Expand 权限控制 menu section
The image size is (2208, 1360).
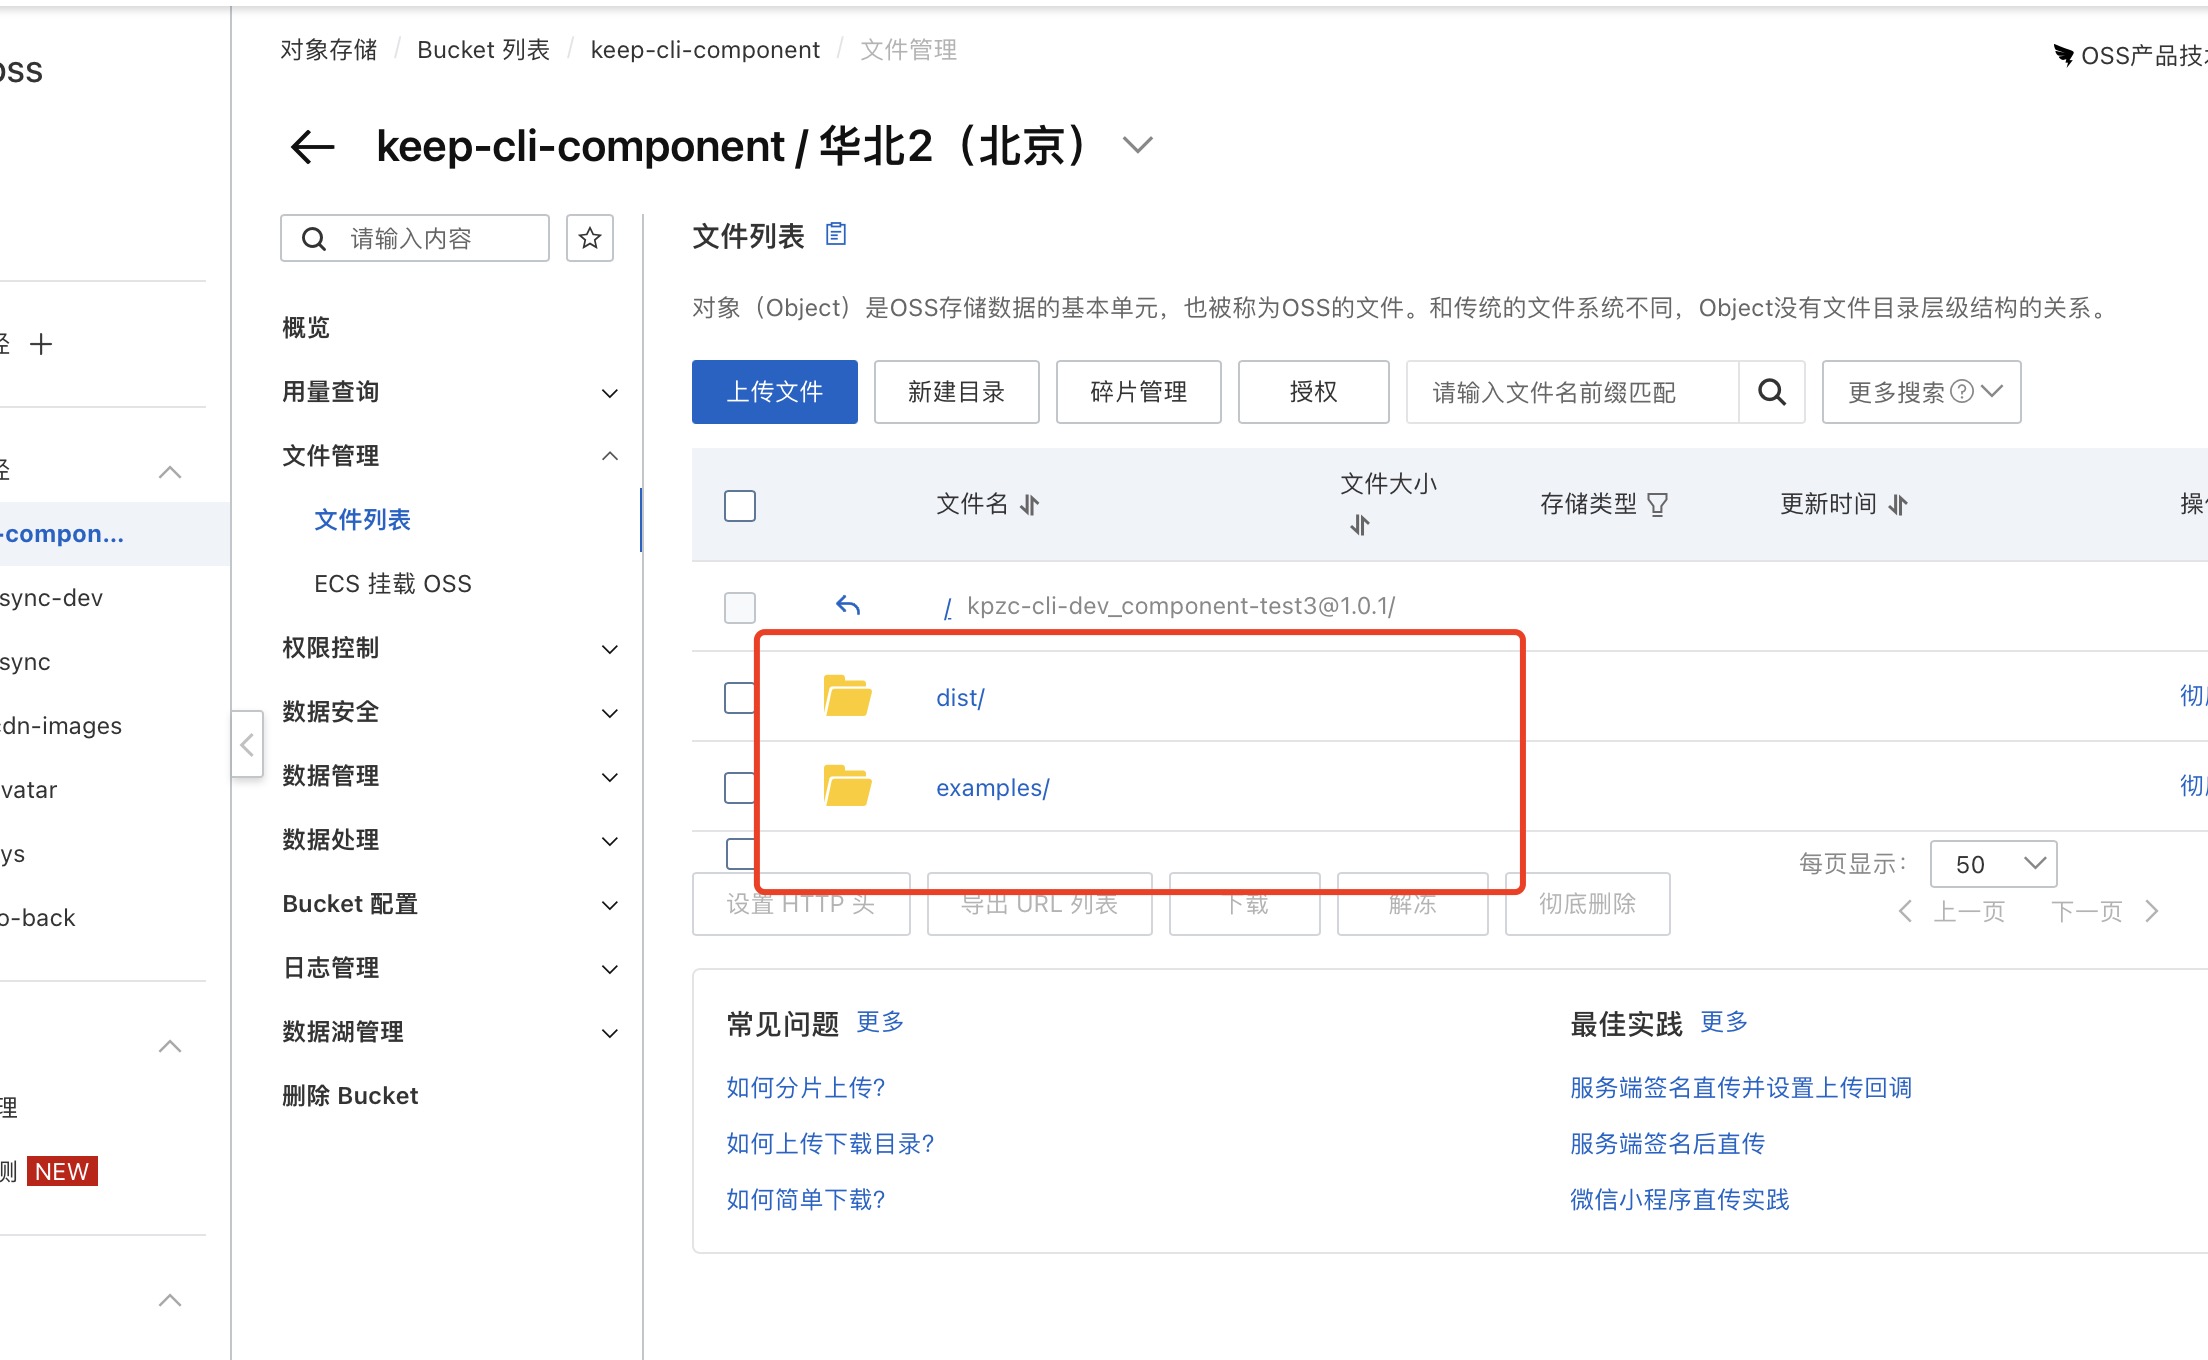point(609,649)
